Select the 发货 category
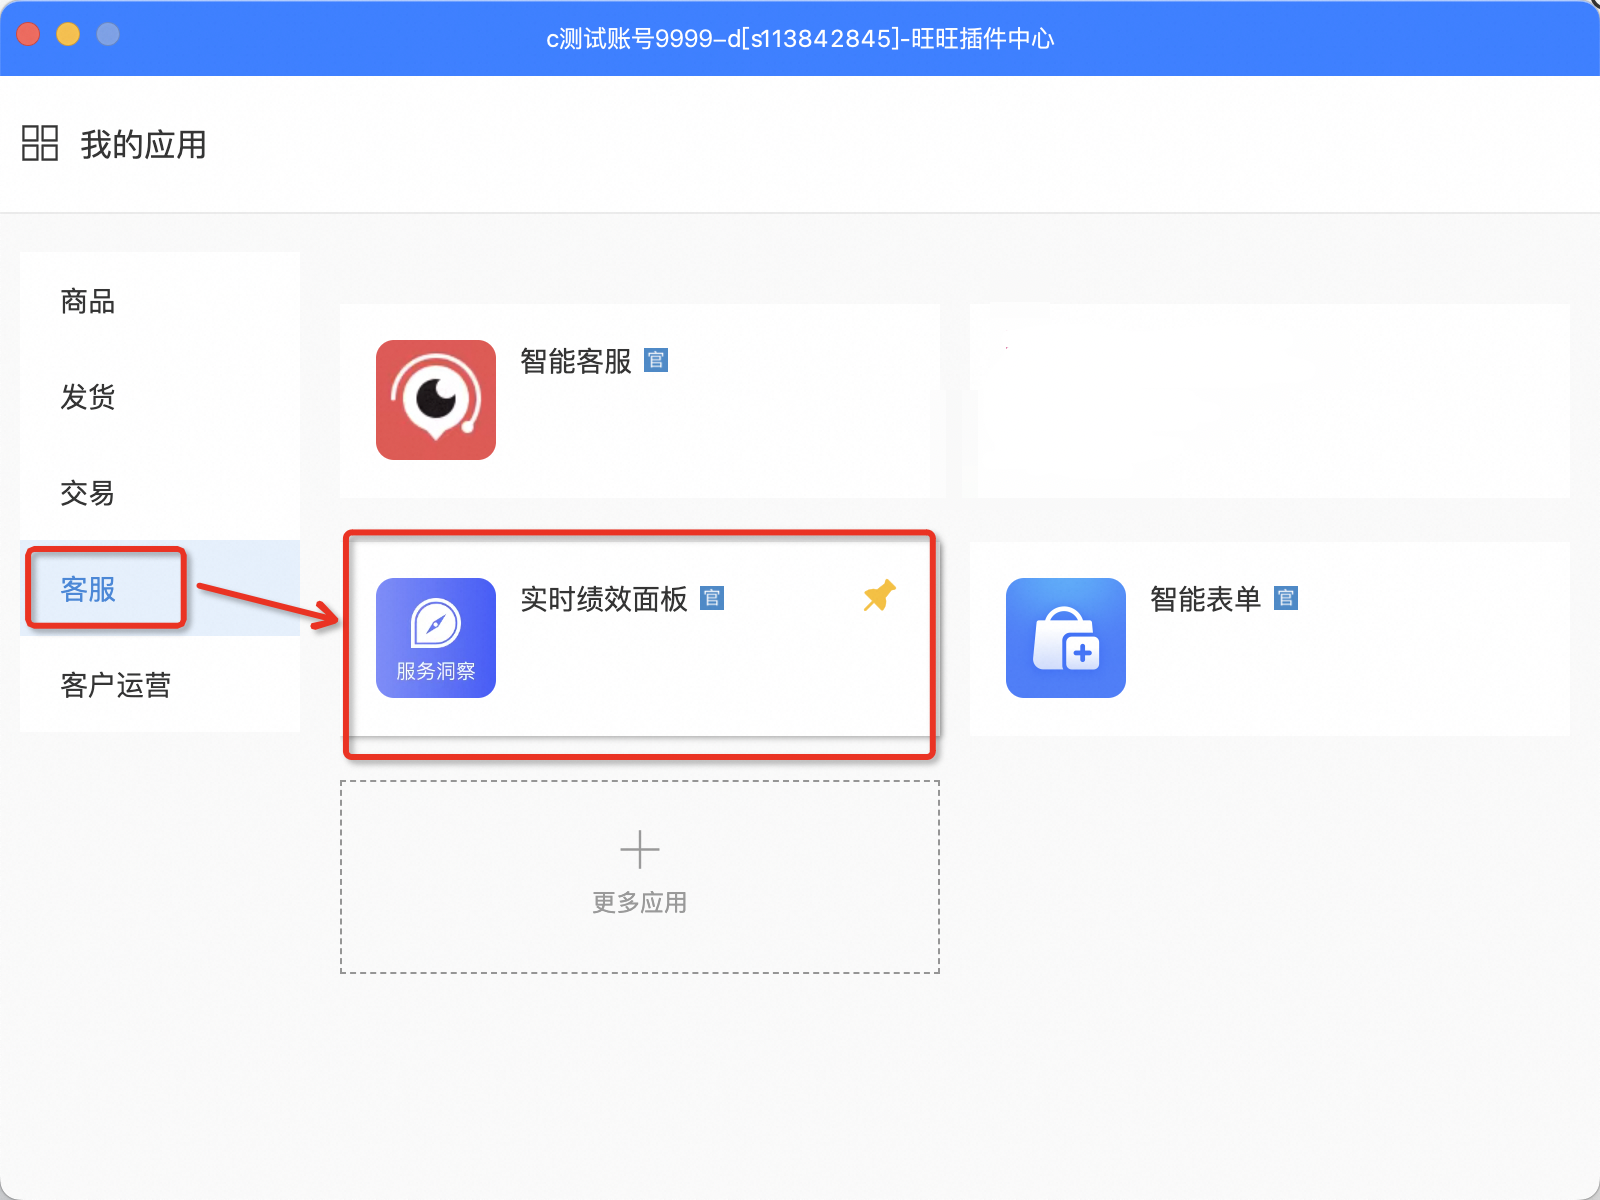Viewport: 1600px width, 1200px height. coord(160,397)
